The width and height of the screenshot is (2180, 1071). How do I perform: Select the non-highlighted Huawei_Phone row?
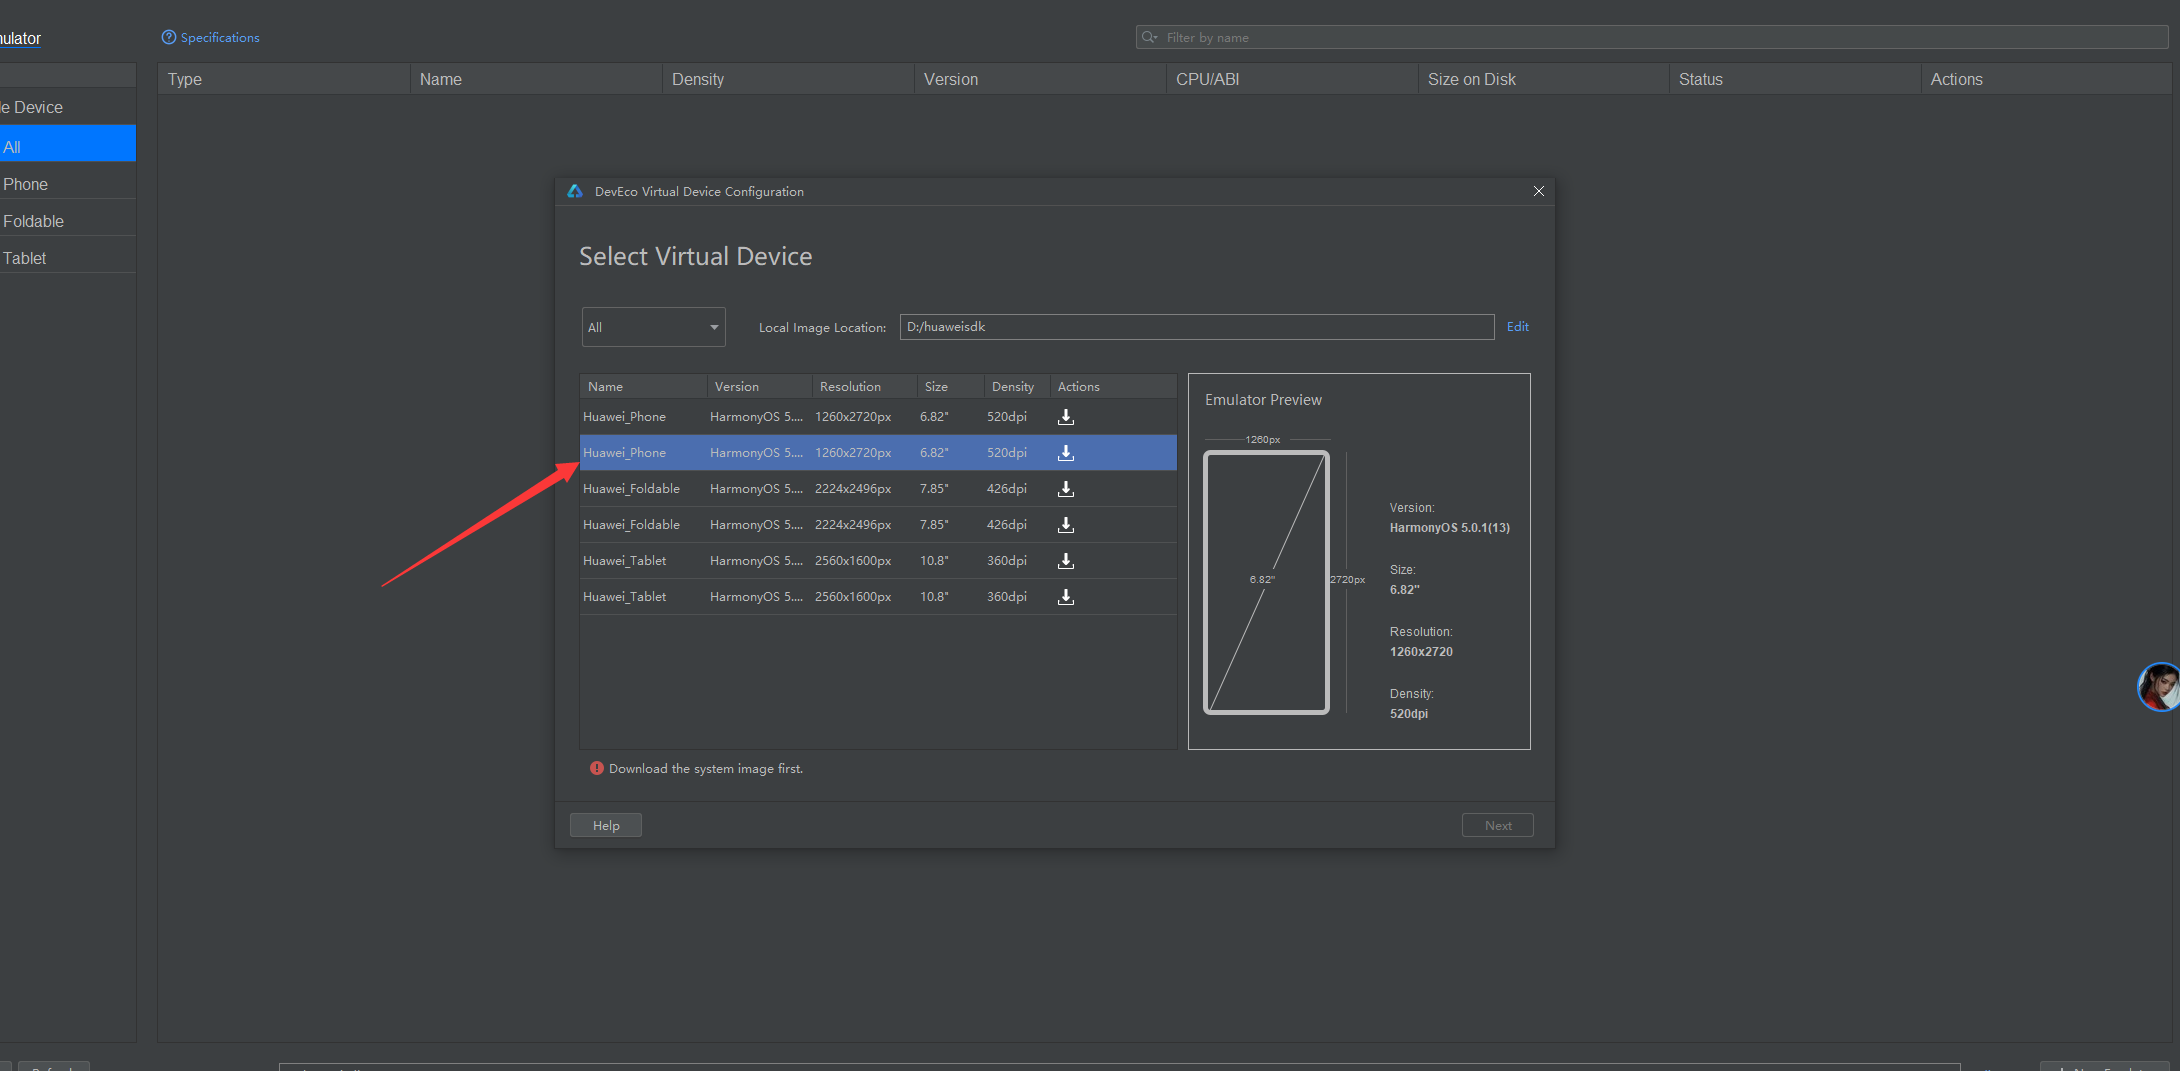[878, 417]
